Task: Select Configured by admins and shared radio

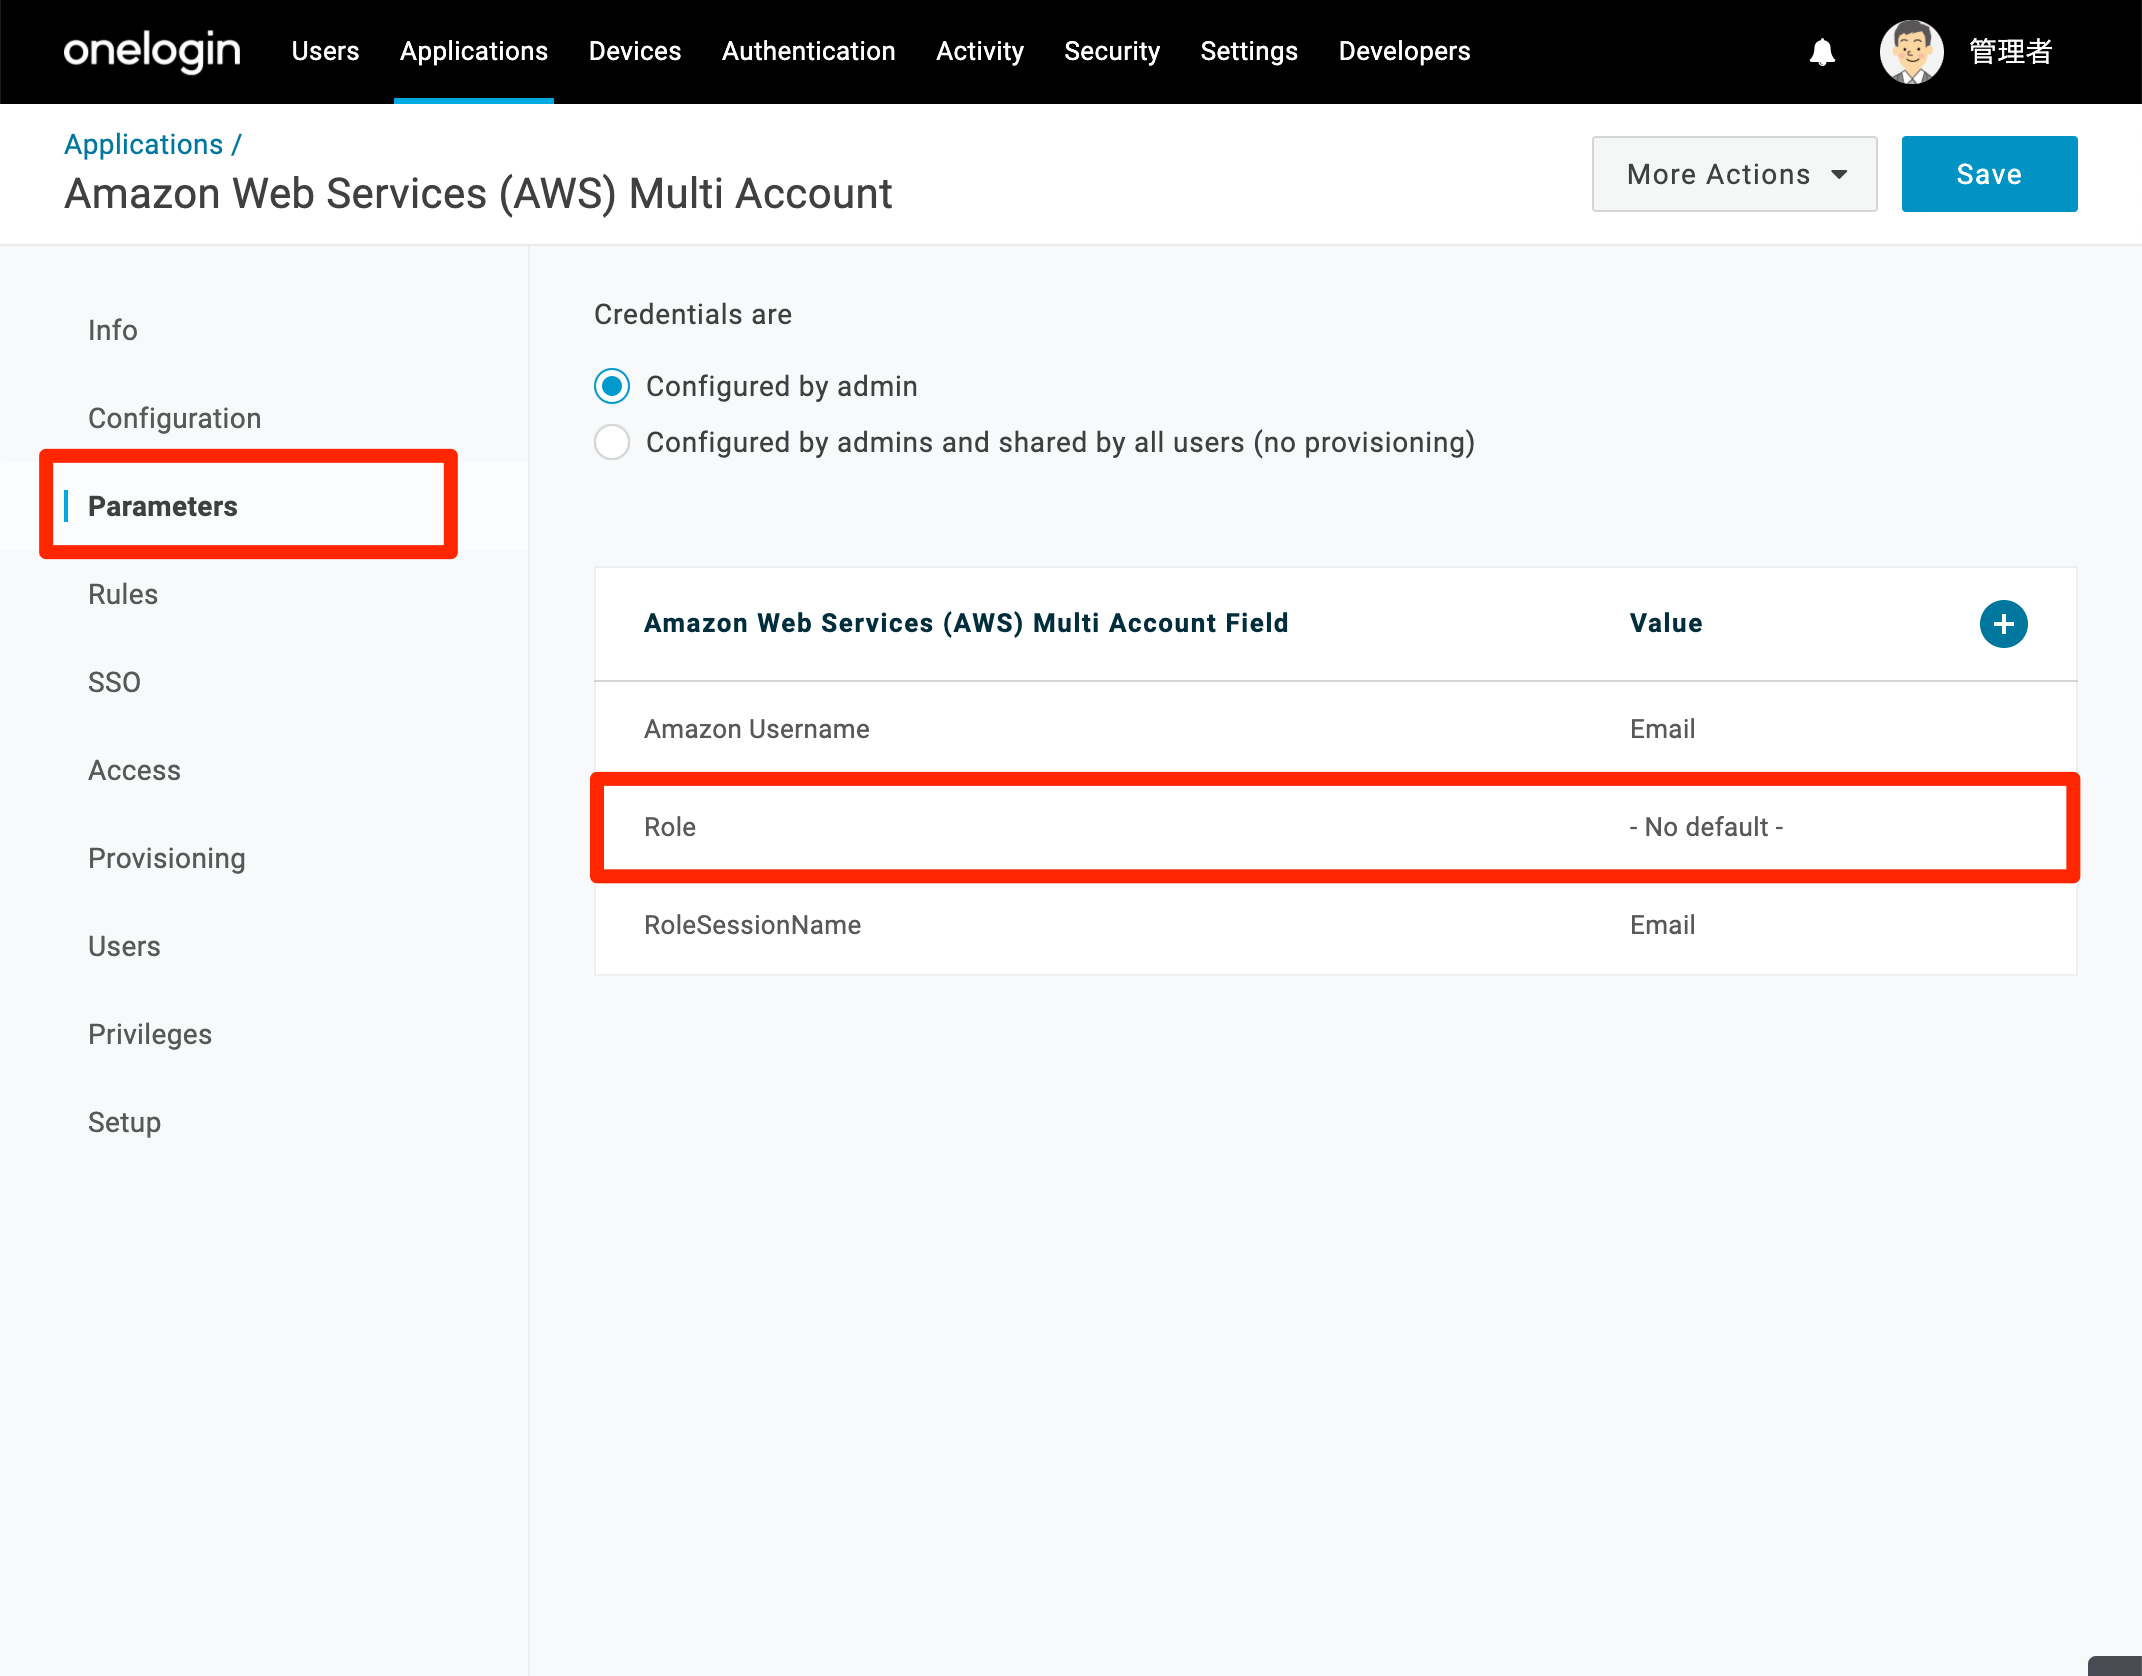Action: click(612, 442)
